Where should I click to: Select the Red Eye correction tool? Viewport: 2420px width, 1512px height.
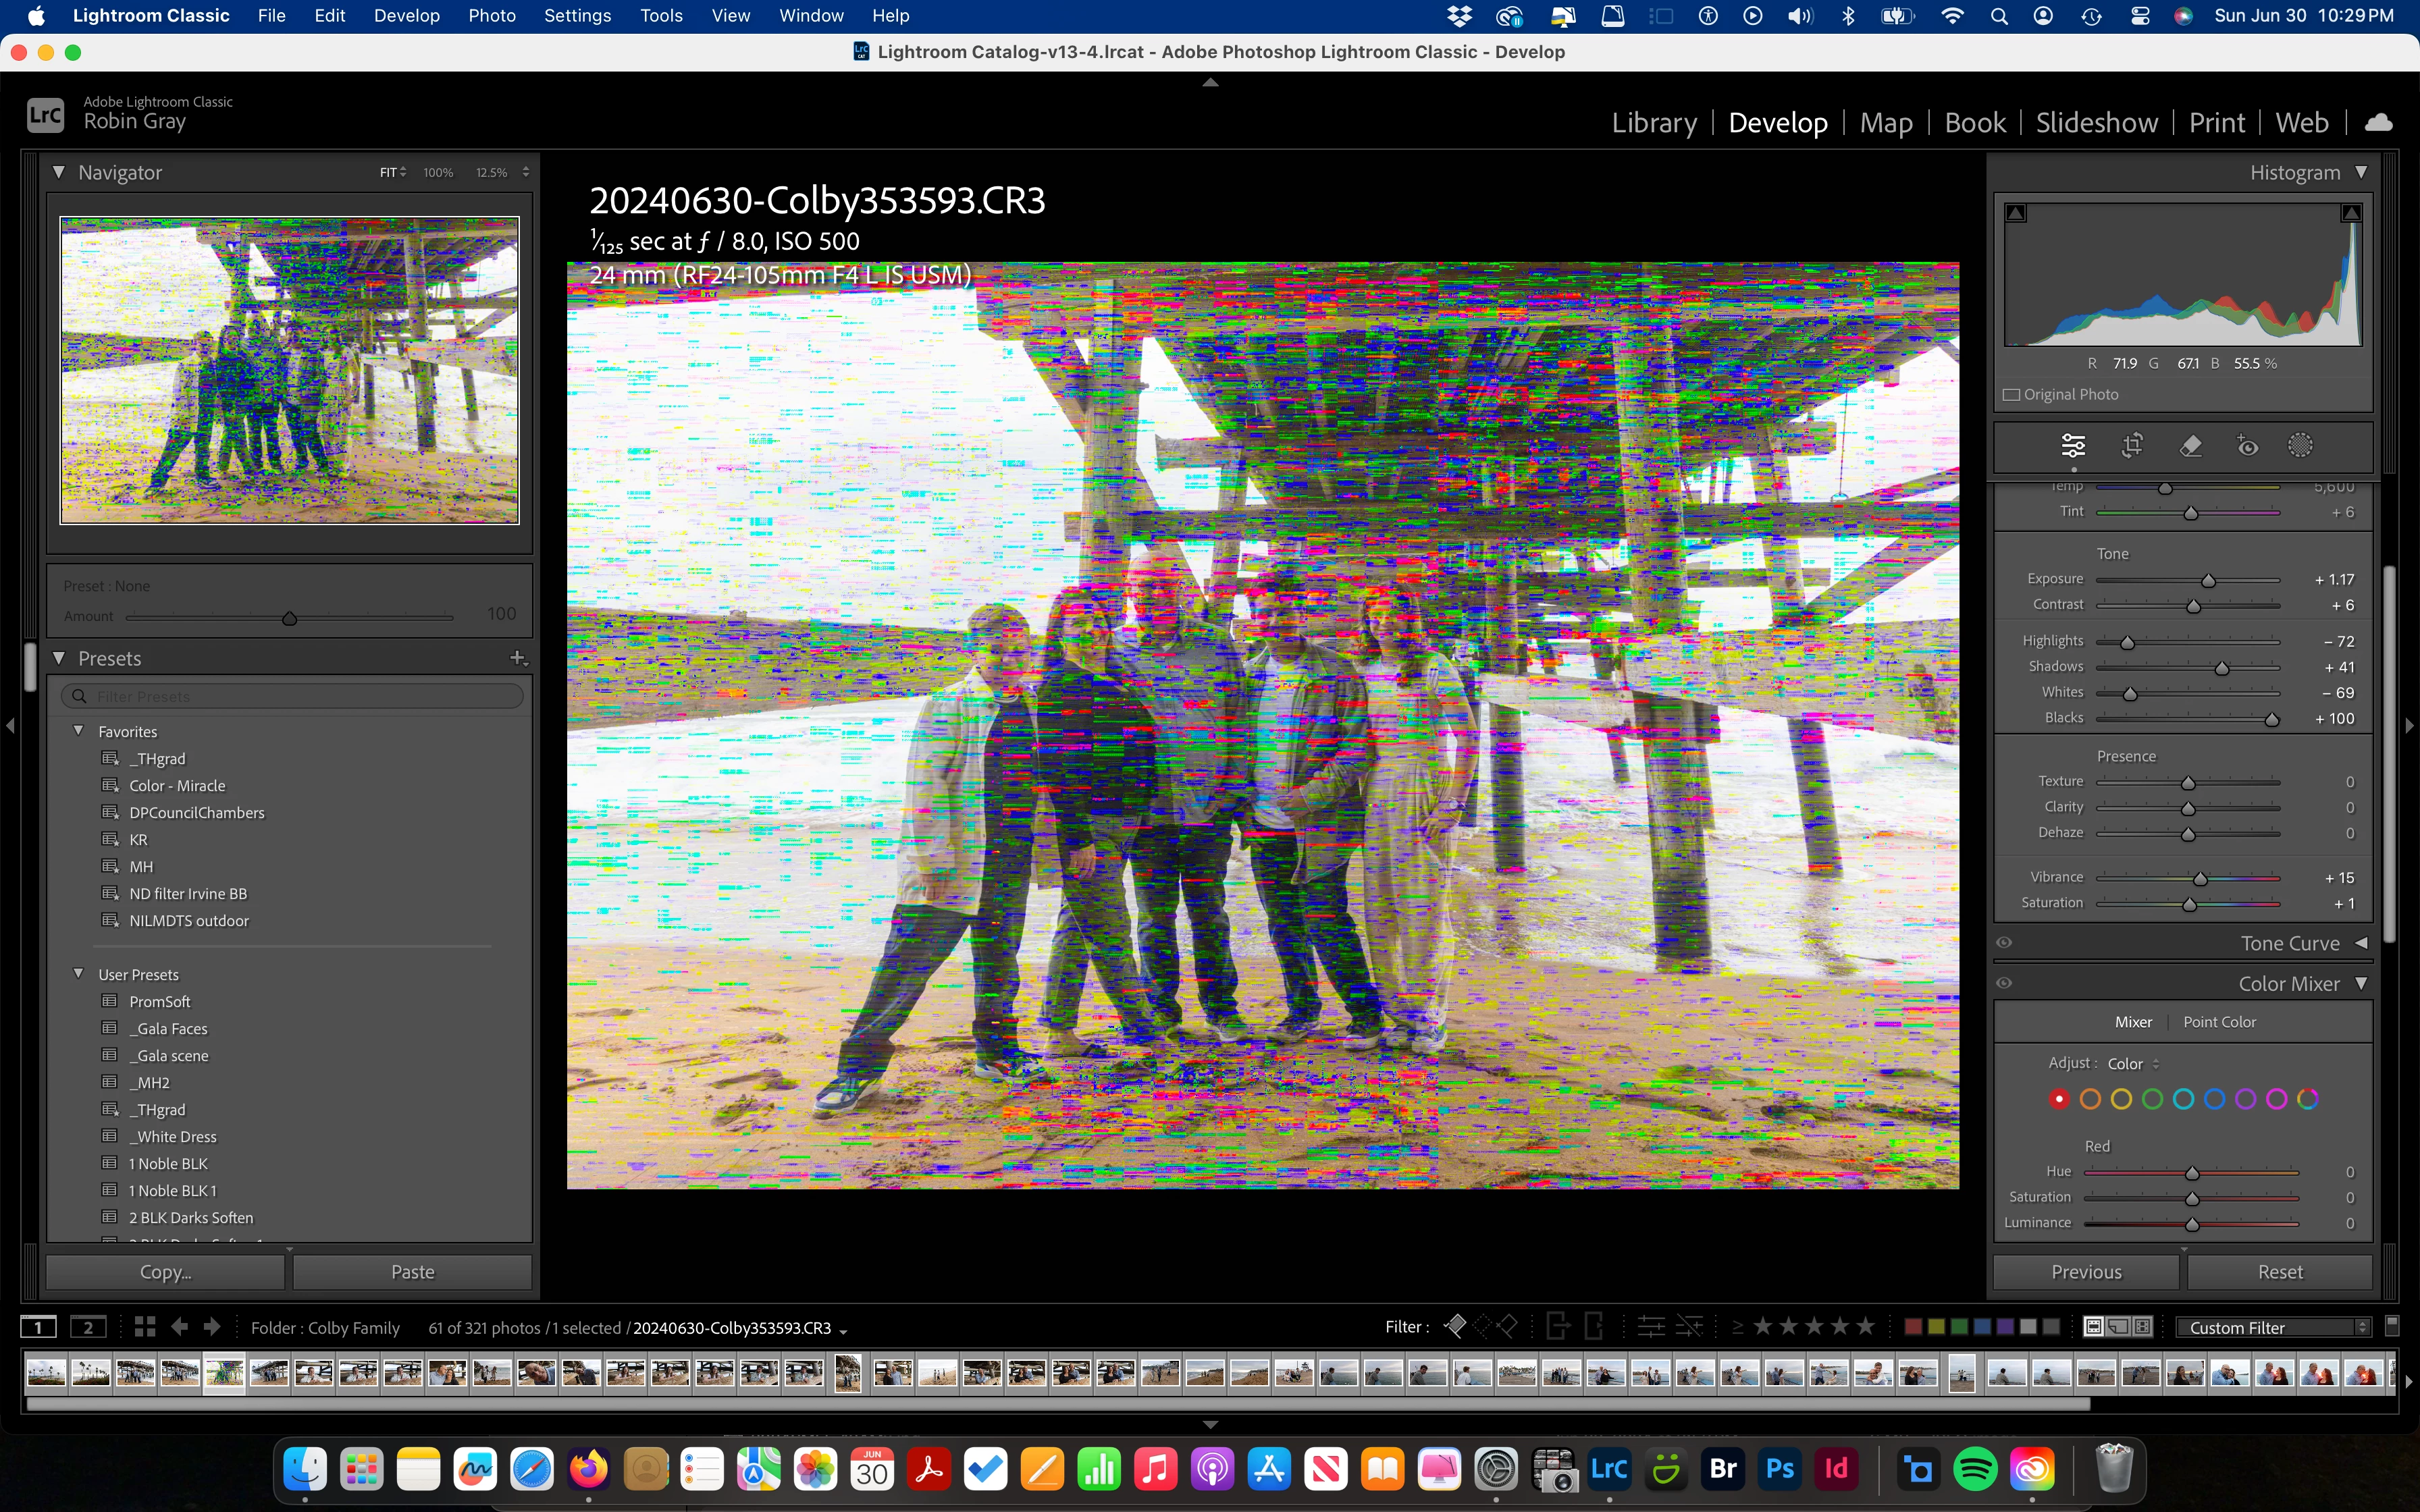(2247, 446)
